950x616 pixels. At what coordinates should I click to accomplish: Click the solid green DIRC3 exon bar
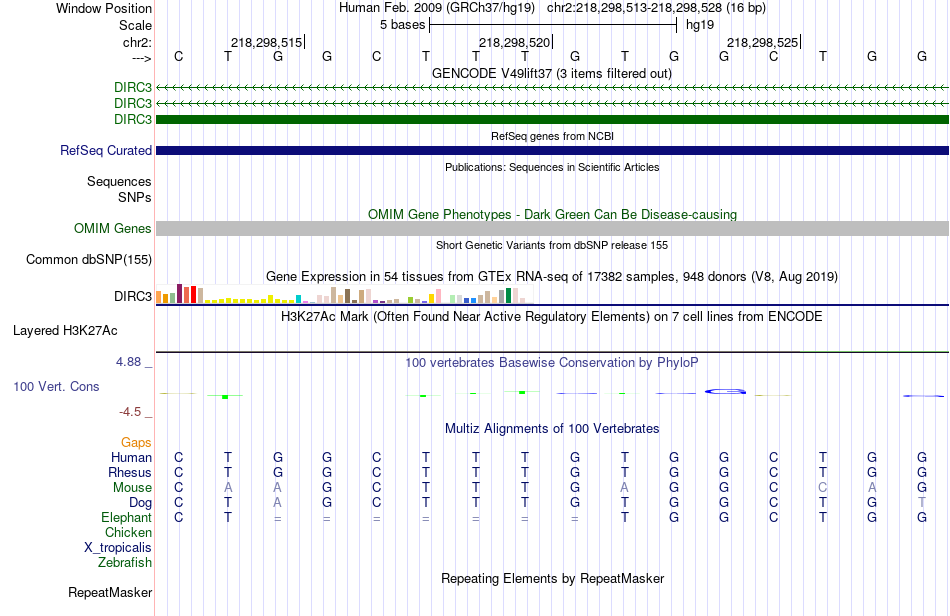(553, 119)
